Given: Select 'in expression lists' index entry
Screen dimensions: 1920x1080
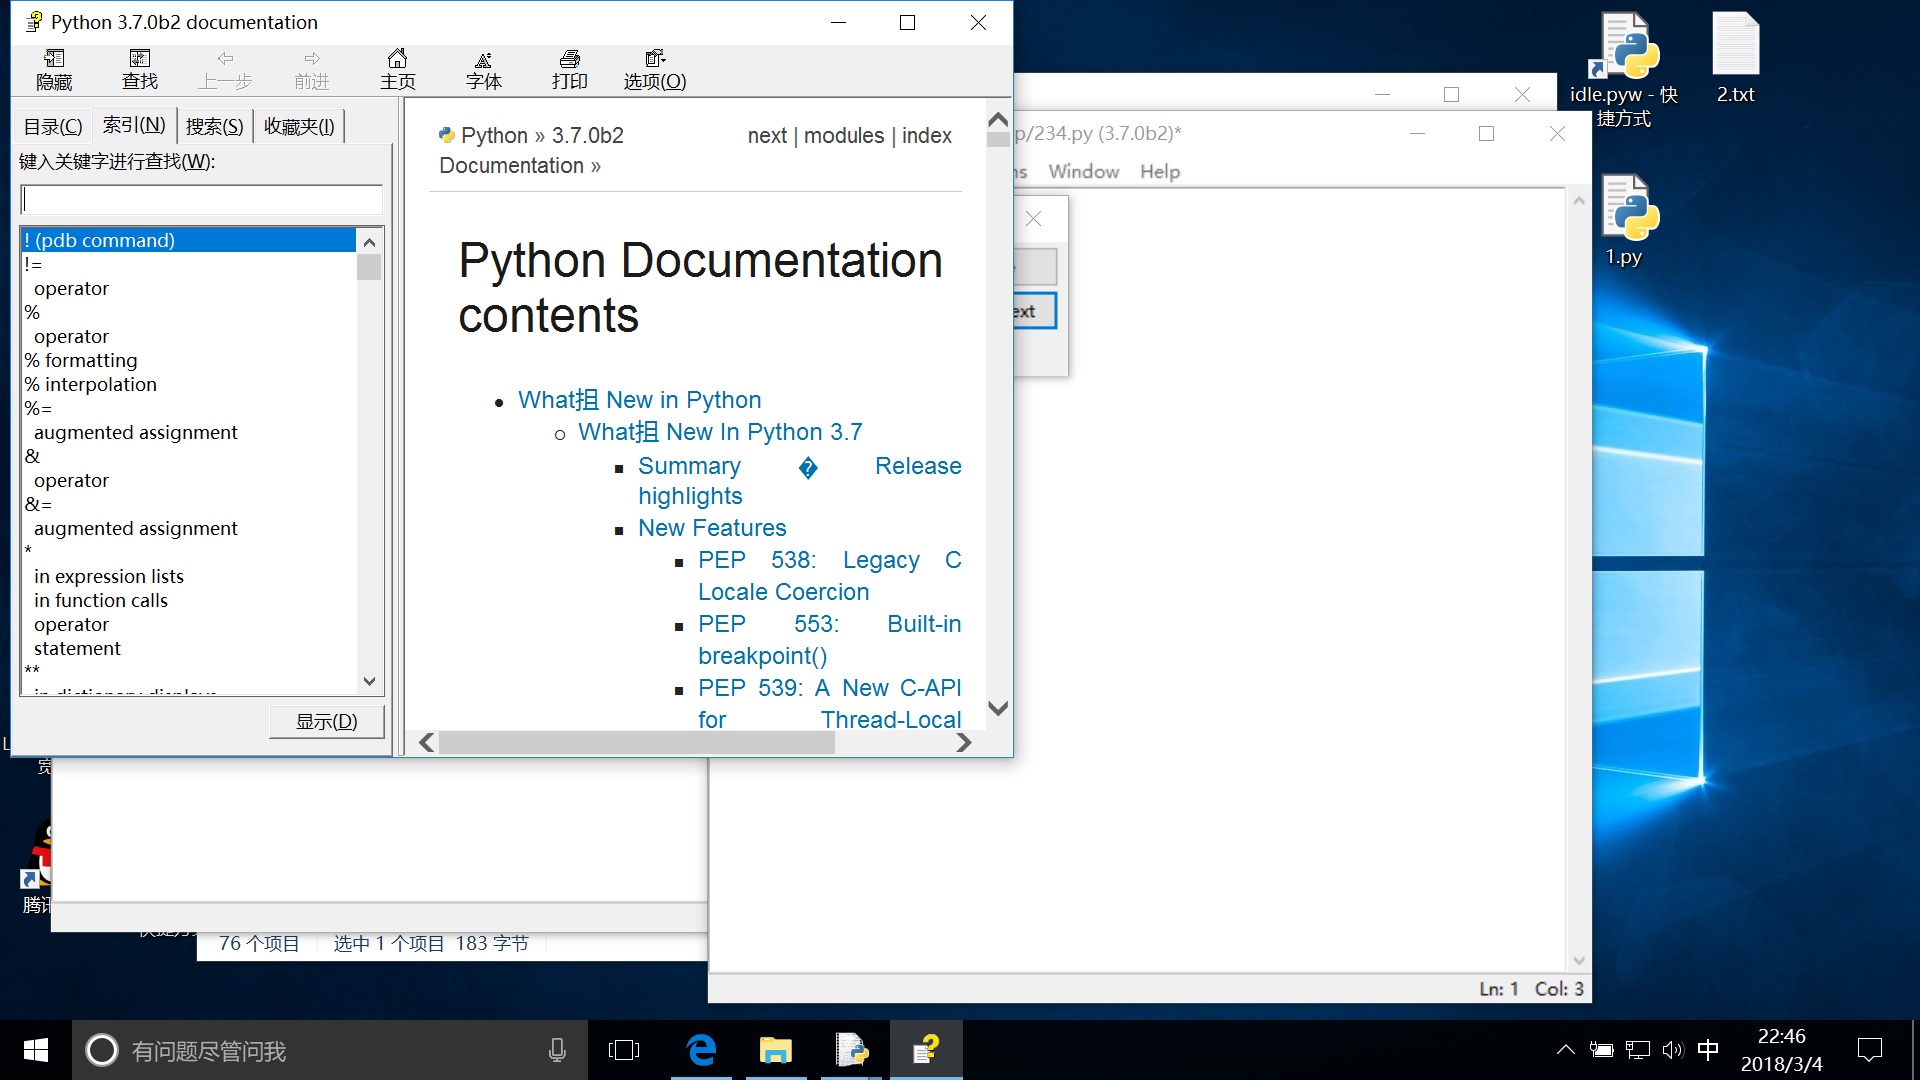Looking at the screenshot, I should click(x=109, y=576).
